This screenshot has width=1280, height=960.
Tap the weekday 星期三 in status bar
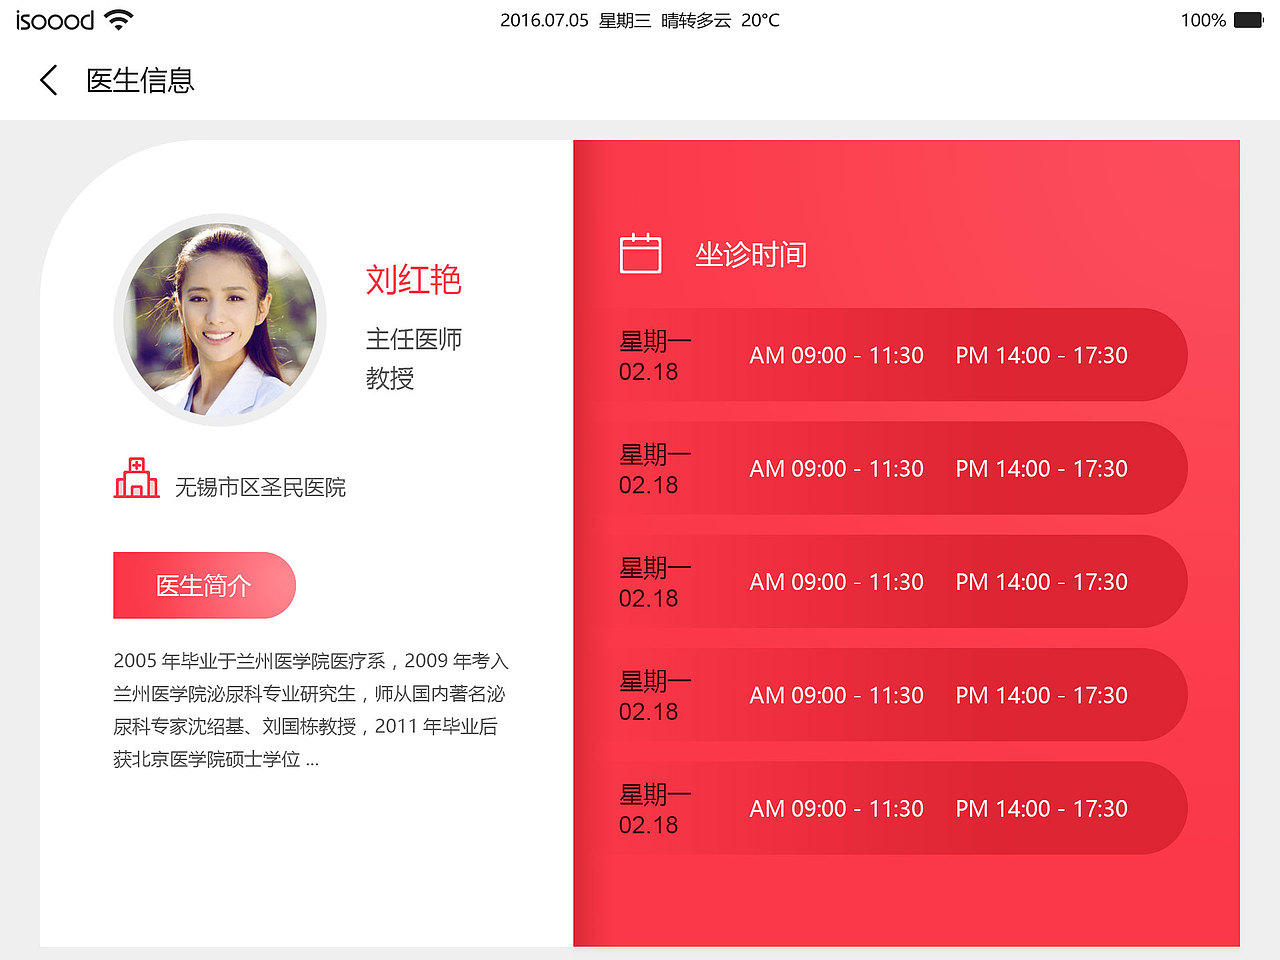pos(625,20)
